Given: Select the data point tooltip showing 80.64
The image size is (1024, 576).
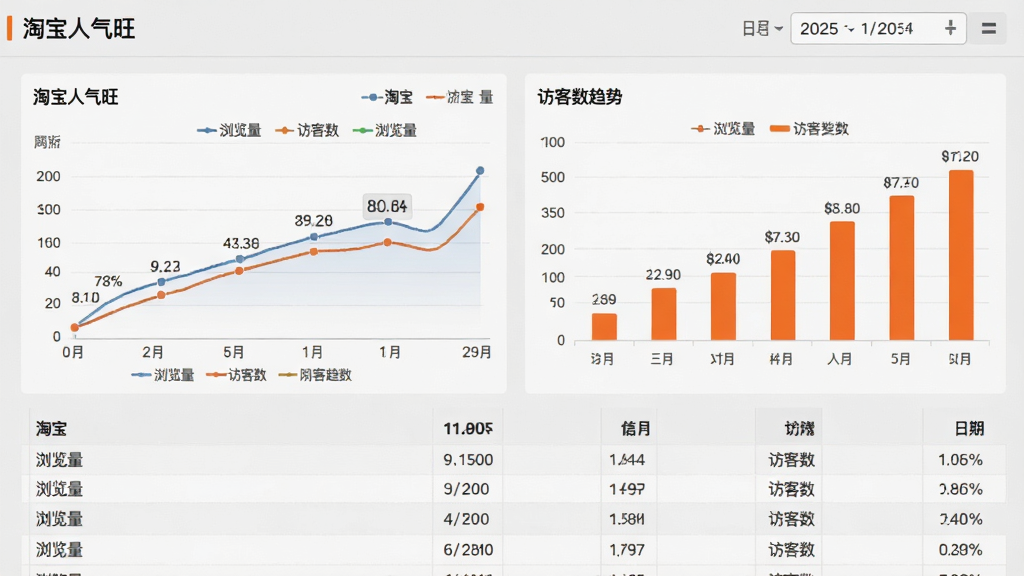Looking at the screenshot, I should (387, 206).
